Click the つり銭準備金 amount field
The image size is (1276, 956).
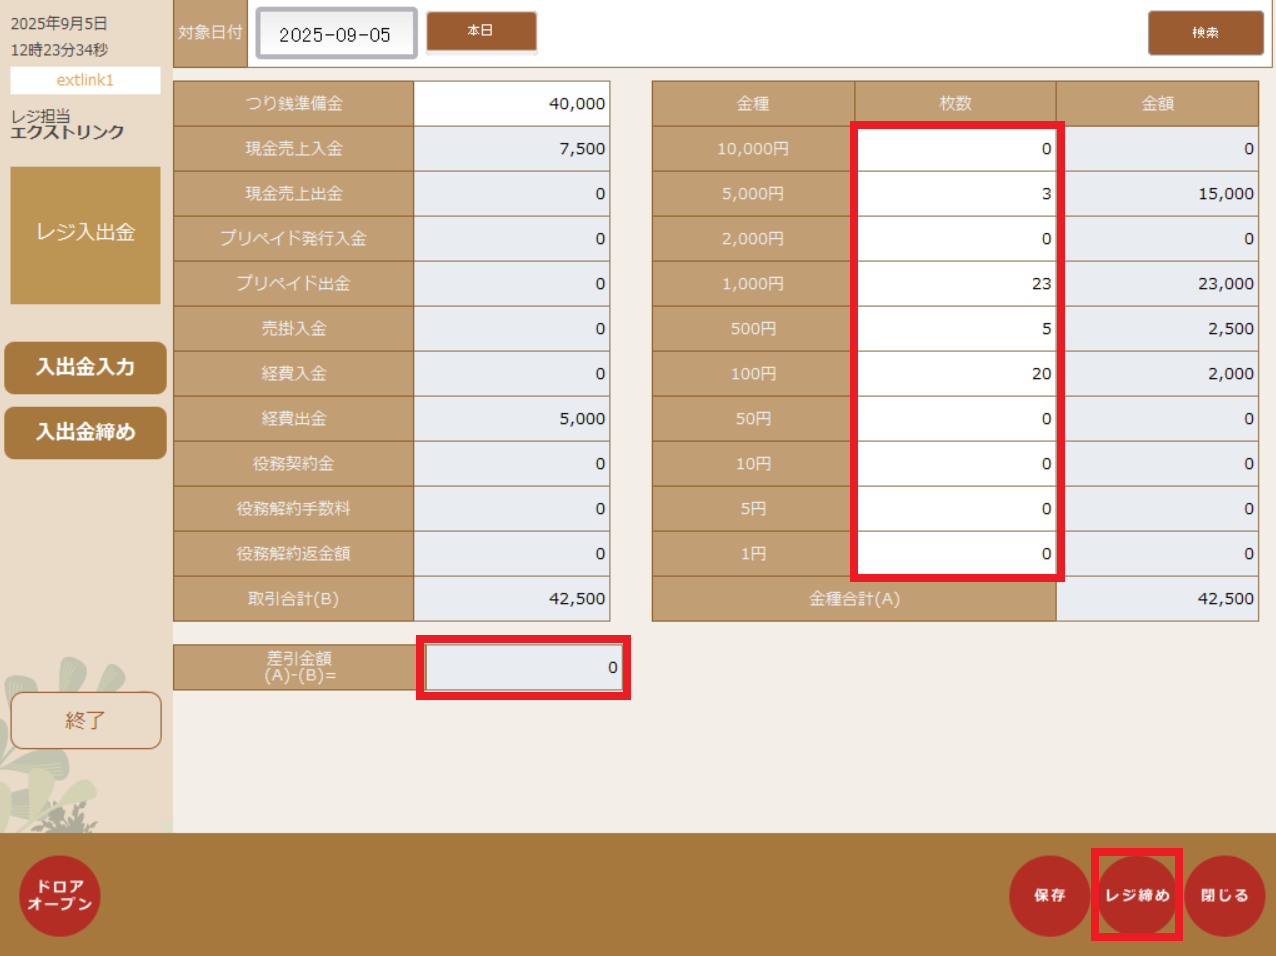coord(511,104)
